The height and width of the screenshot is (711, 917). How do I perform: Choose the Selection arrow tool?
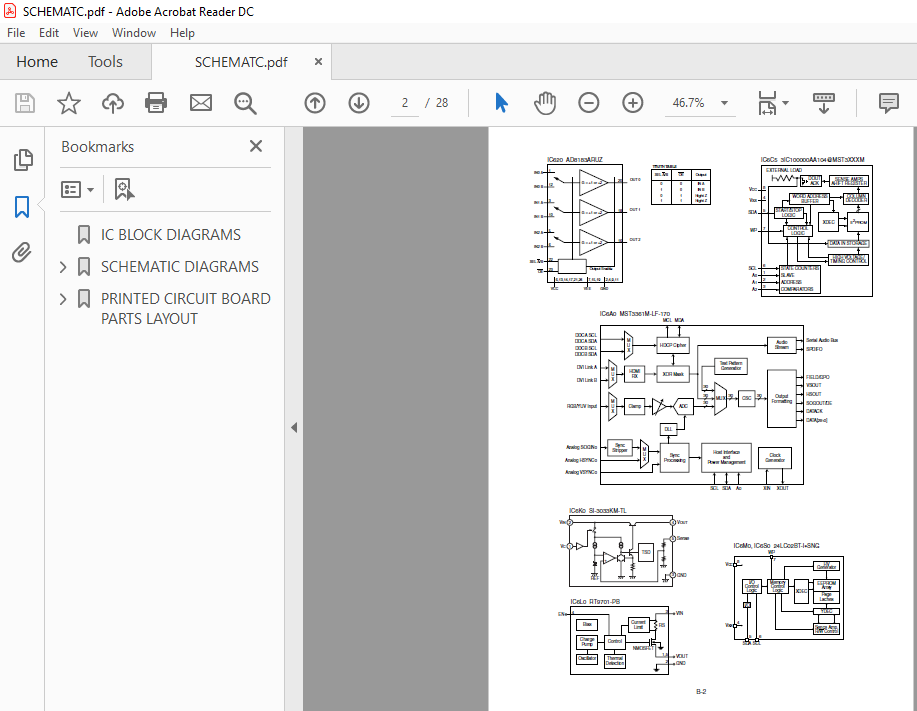[x=501, y=103]
